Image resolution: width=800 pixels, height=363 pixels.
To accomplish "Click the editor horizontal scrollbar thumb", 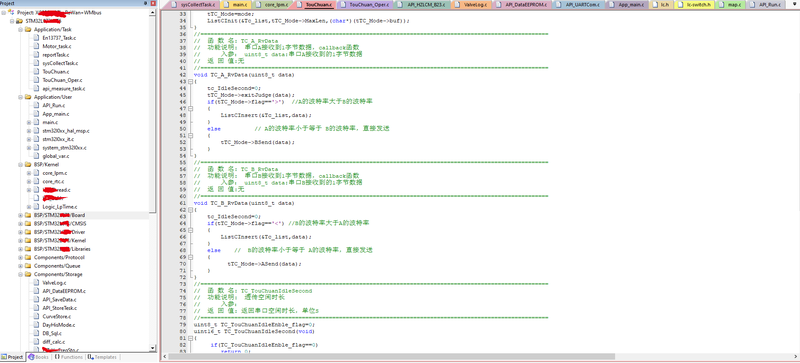I will (x=391, y=356).
